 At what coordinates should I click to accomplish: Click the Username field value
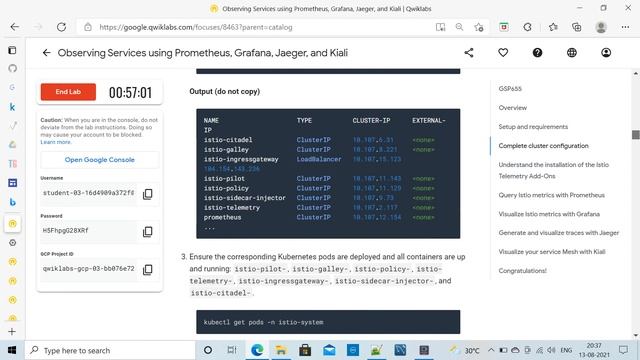pos(88,193)
